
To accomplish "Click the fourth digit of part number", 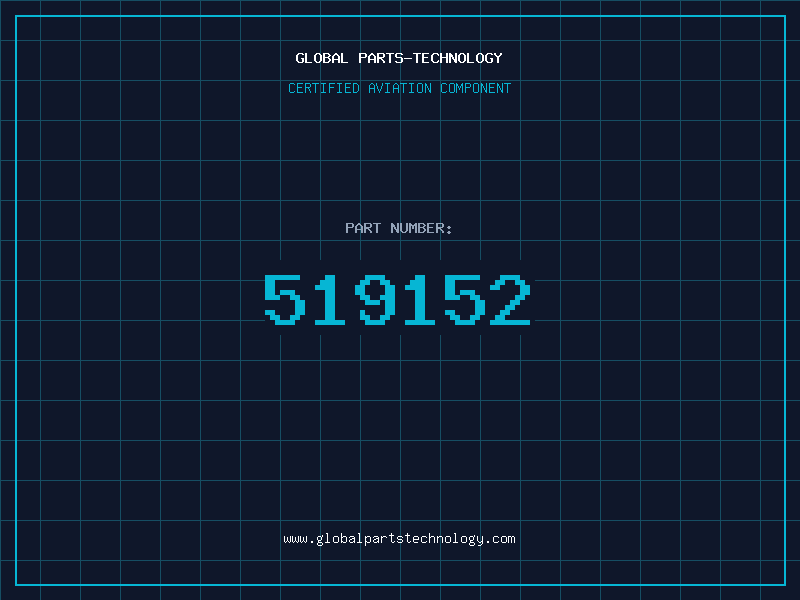I will 420,300.
